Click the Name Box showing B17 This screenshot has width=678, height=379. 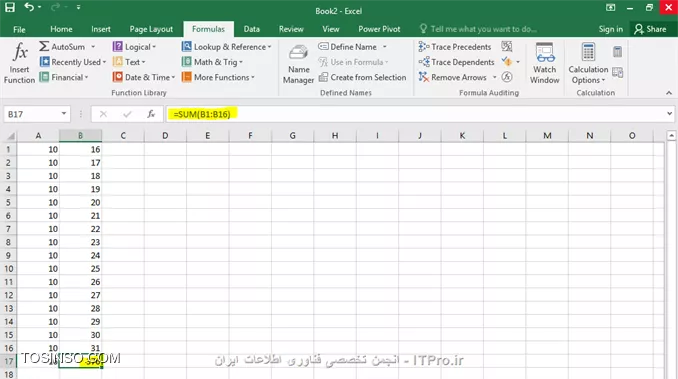(32, 114)
